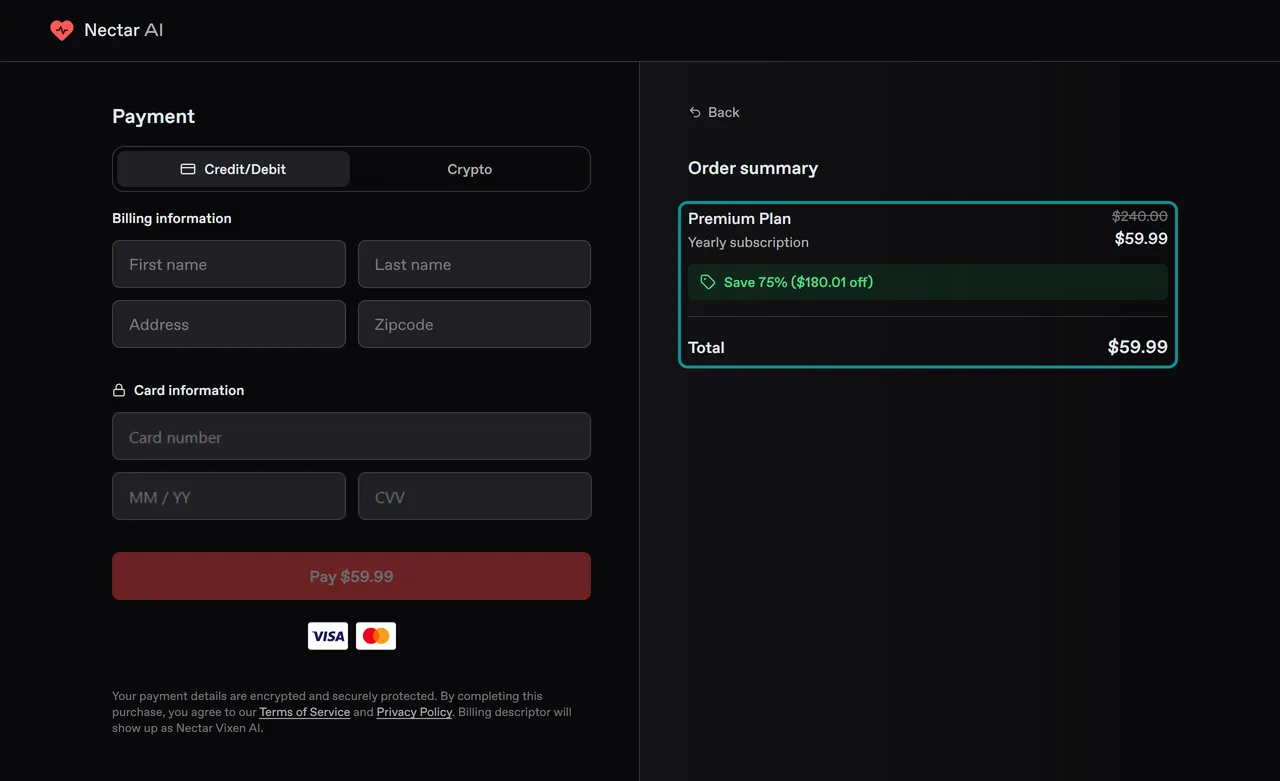Select the MM / YY expiry field
This screenshot has width=1280, height=781.
[229, 496]
